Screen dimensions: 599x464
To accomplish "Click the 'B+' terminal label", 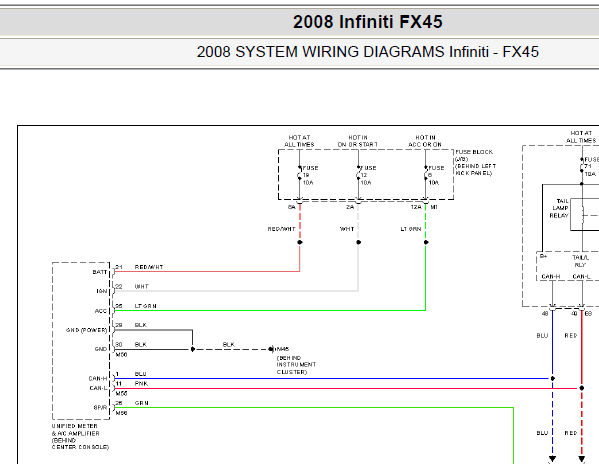I will pyautogui.click(x=543, y=256).
